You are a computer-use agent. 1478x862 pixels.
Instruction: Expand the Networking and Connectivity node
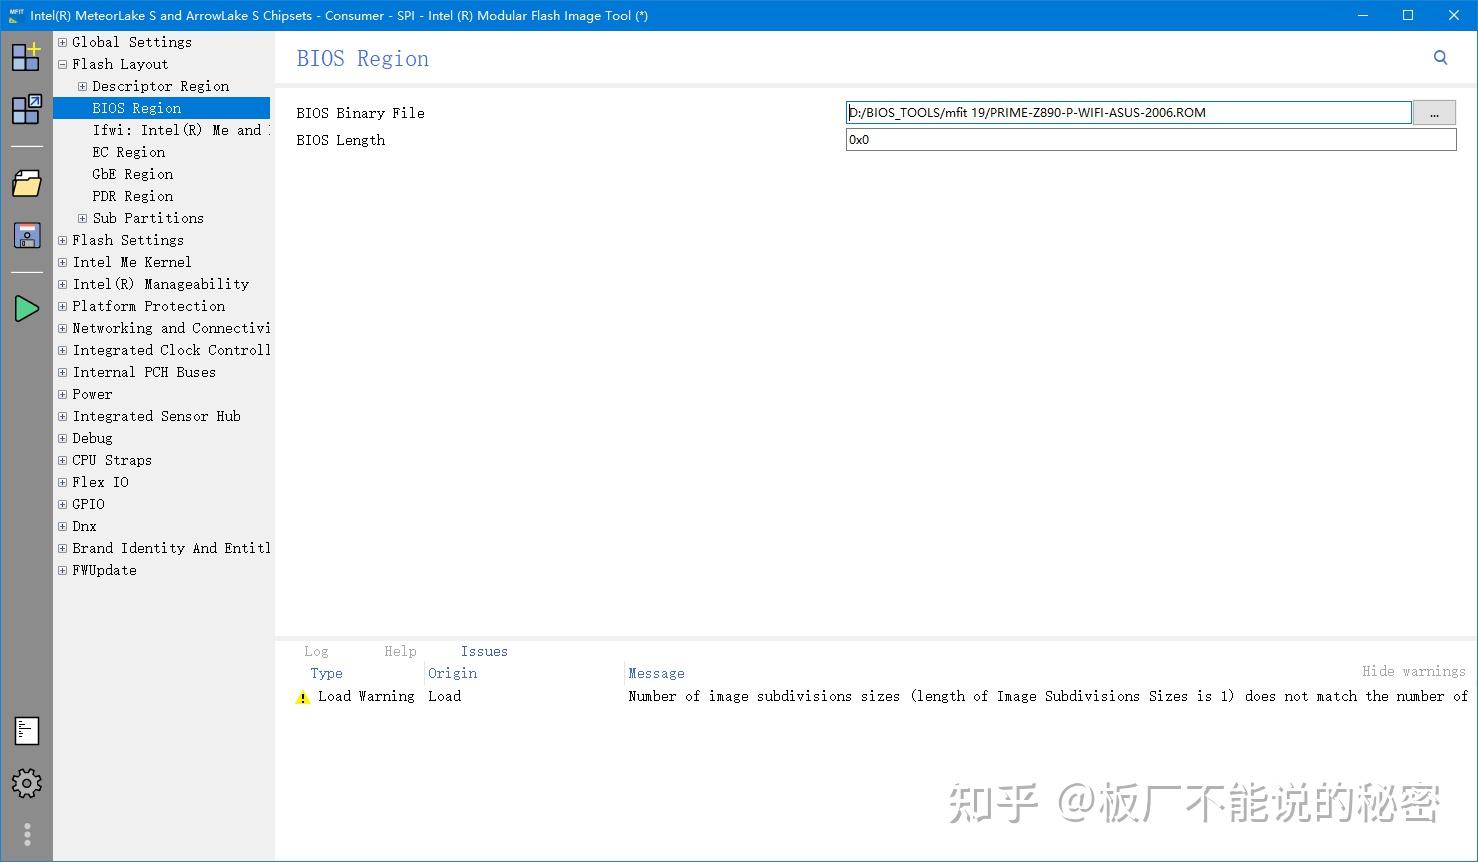63,328
